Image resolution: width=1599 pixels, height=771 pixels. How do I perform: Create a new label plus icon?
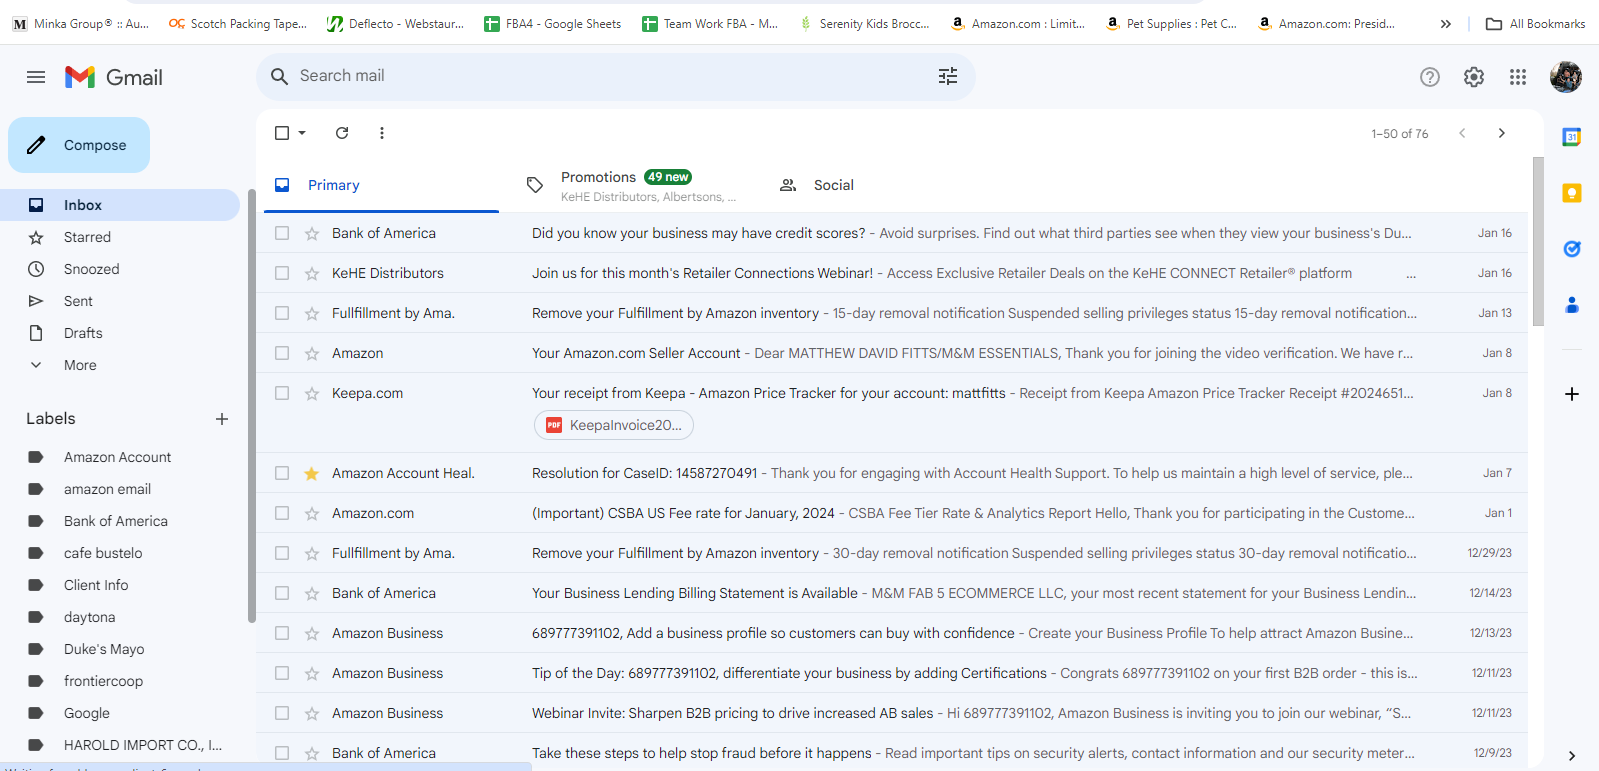point(222,419)
